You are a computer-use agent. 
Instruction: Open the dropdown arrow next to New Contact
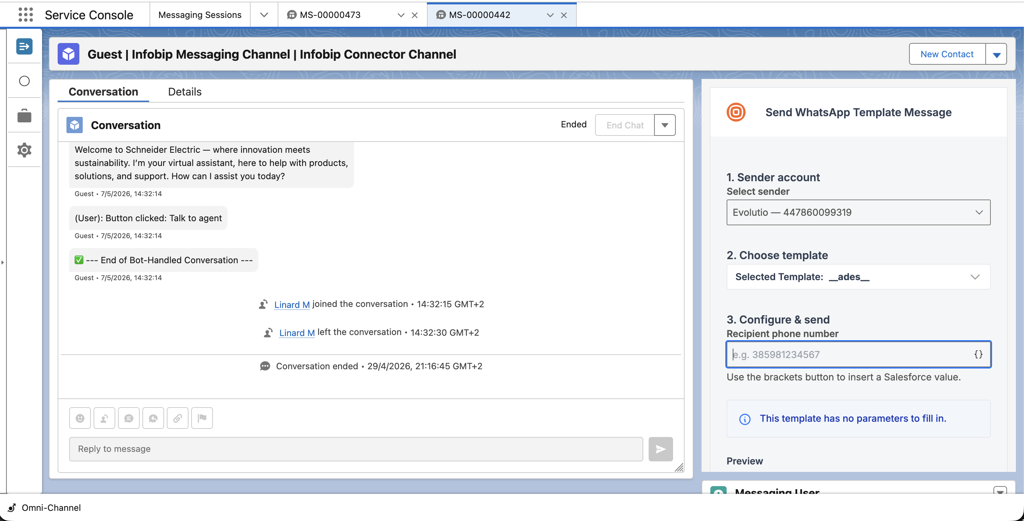(997, 55)
